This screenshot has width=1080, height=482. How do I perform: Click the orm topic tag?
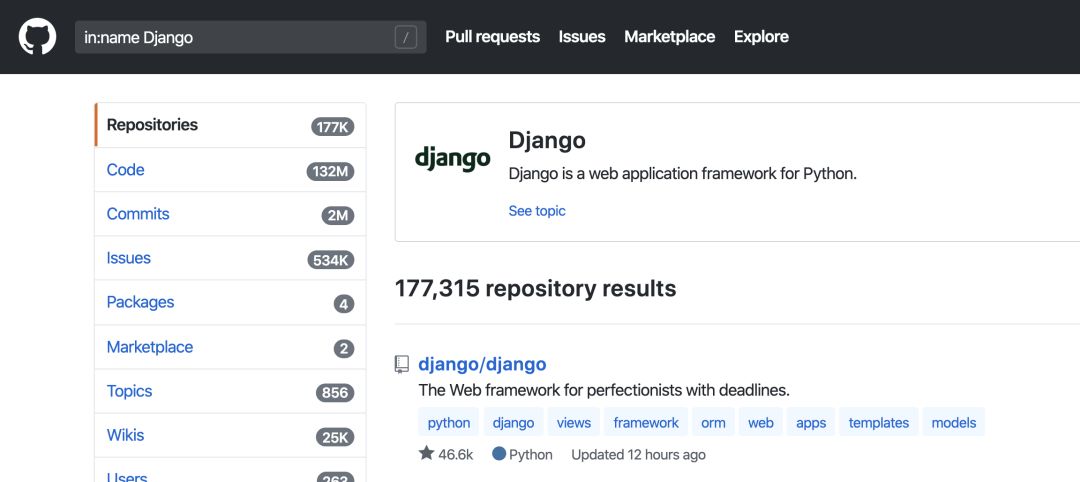point(713,422)
